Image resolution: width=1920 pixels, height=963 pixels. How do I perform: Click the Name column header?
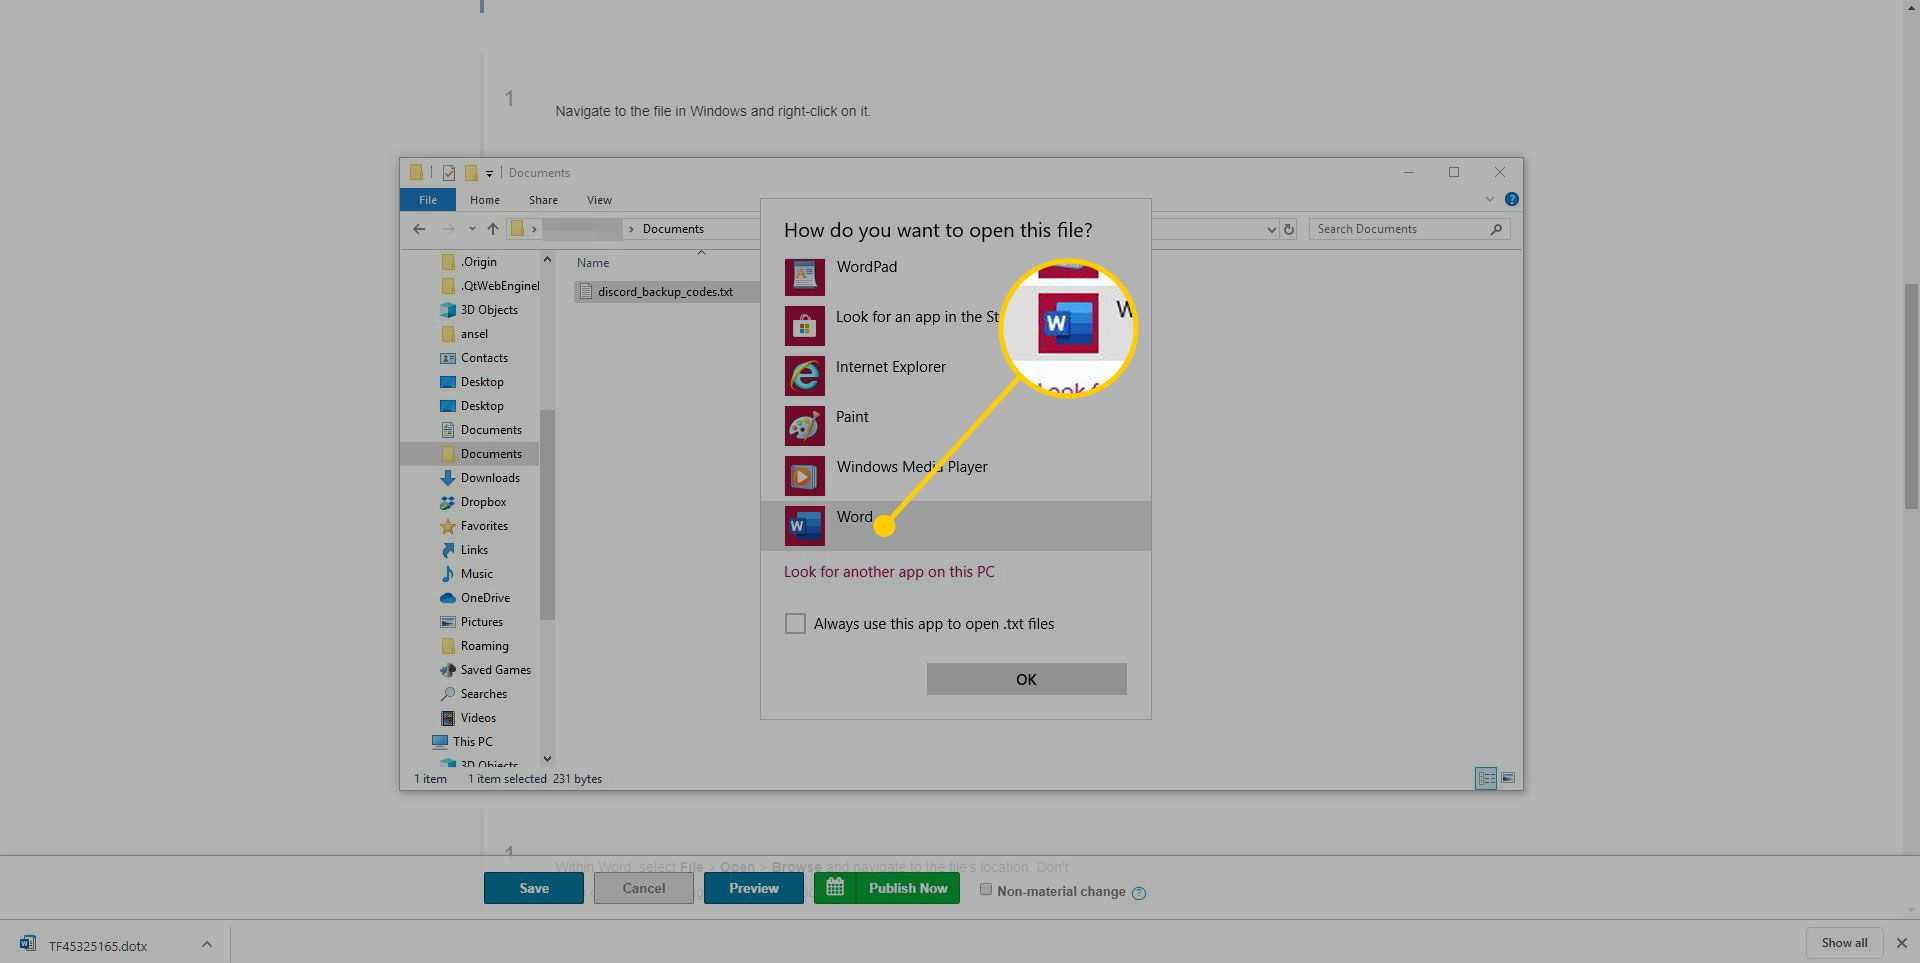[593, 263]
